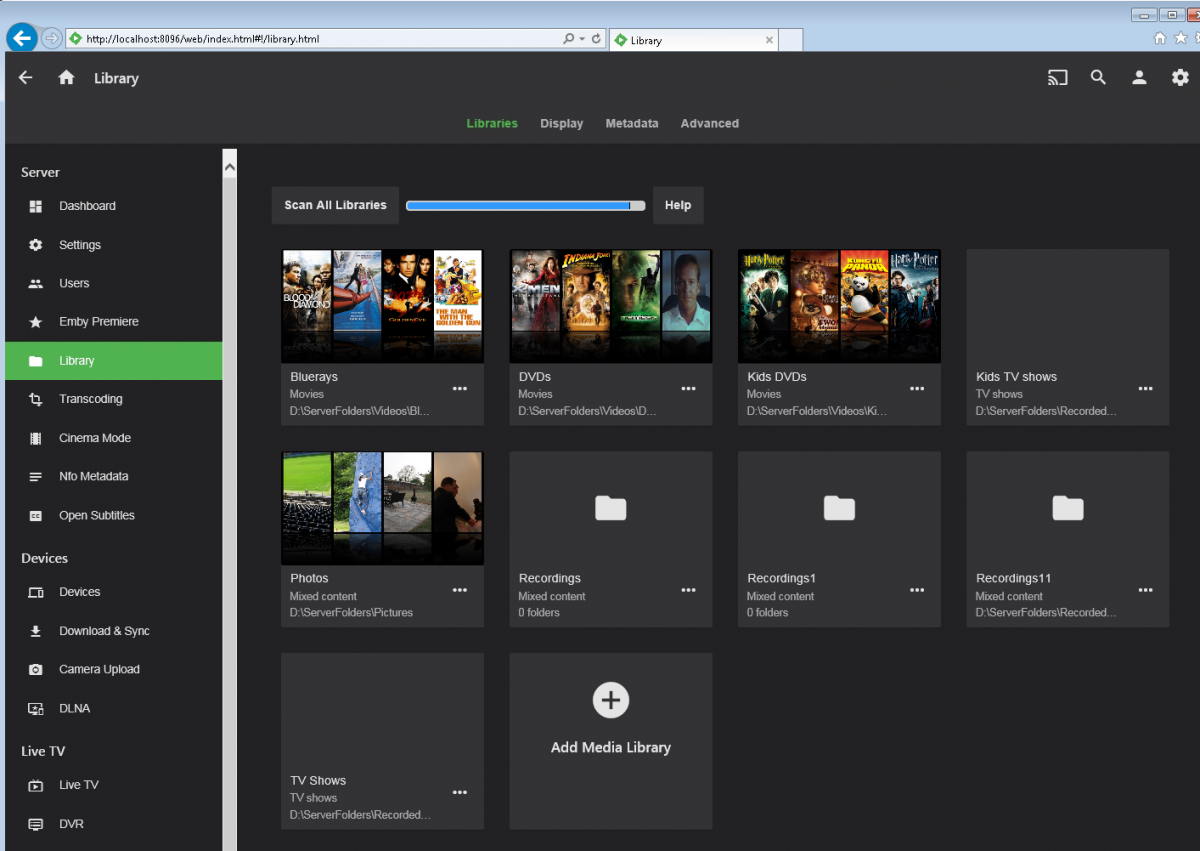
Task: Open the Recordings library folder icon
Action: [x=610, y=508]
